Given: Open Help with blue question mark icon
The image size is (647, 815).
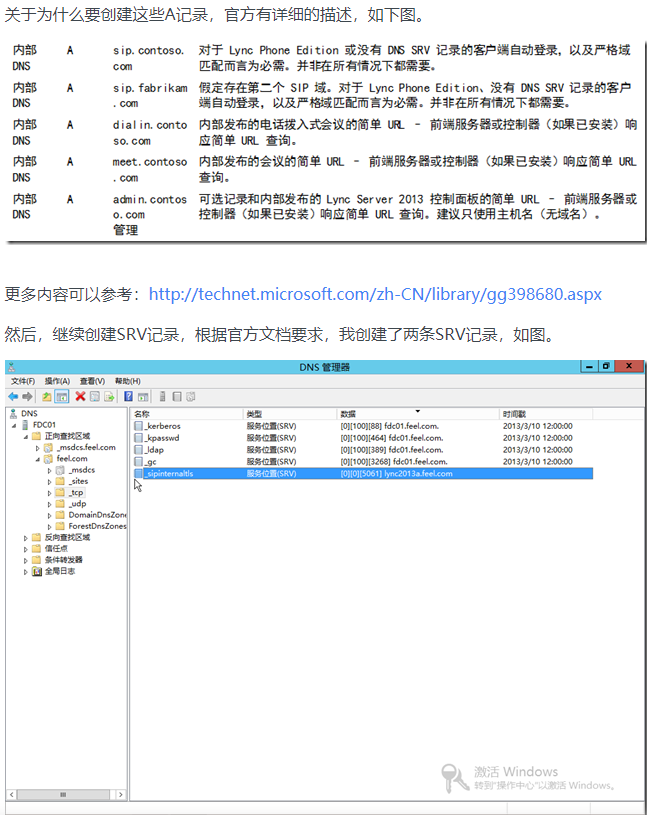Looking at the screenshot, I should pos(128,397).
